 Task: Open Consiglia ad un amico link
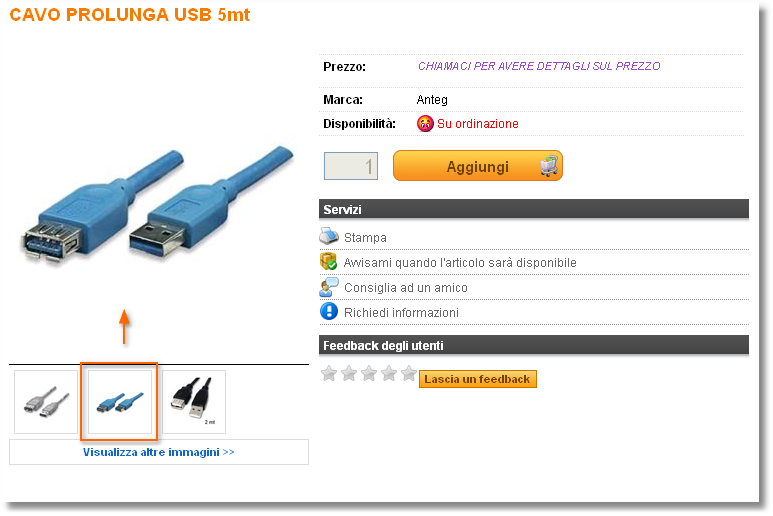tap(406, 288)
